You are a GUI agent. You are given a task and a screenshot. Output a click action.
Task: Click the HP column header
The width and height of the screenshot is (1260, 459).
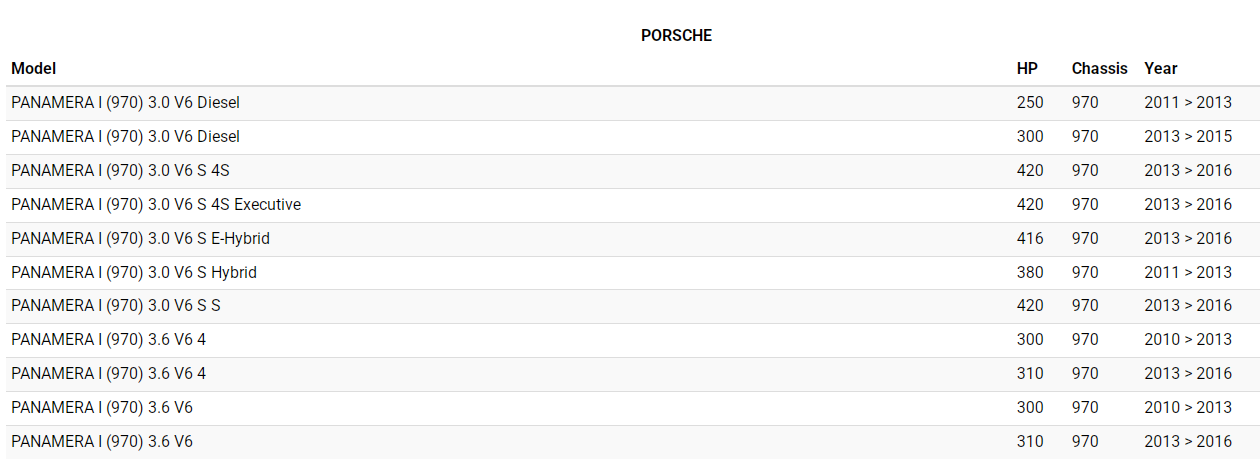coord(1027,69)
